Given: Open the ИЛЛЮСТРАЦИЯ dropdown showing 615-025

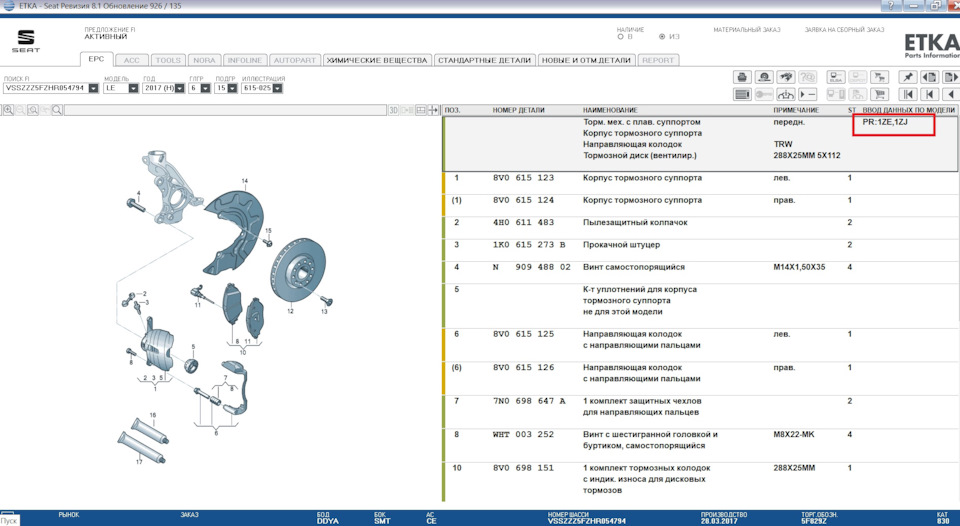Looking at the screenshot, I should (x=277, y=88).
